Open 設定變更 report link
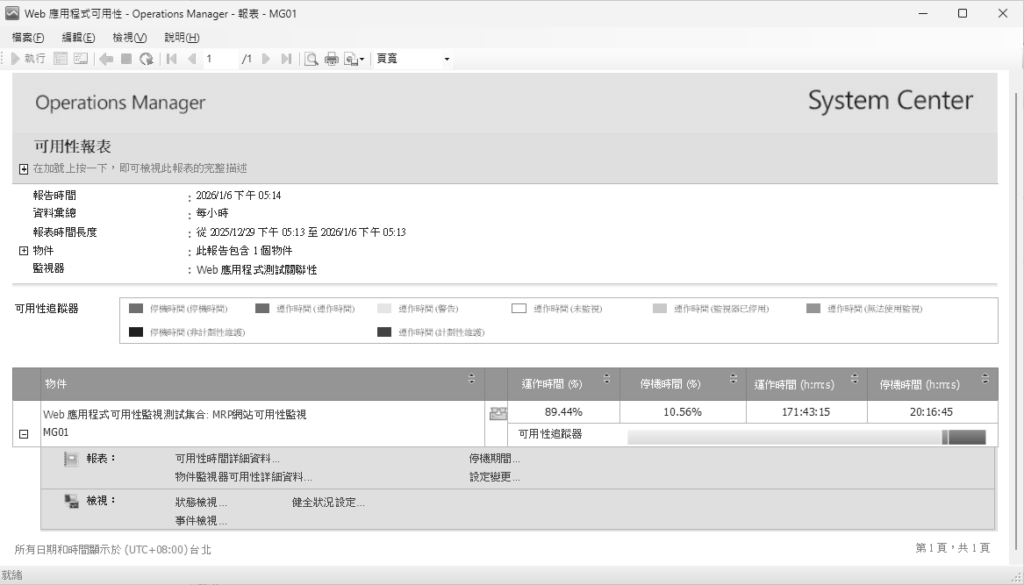 (495, 477)
